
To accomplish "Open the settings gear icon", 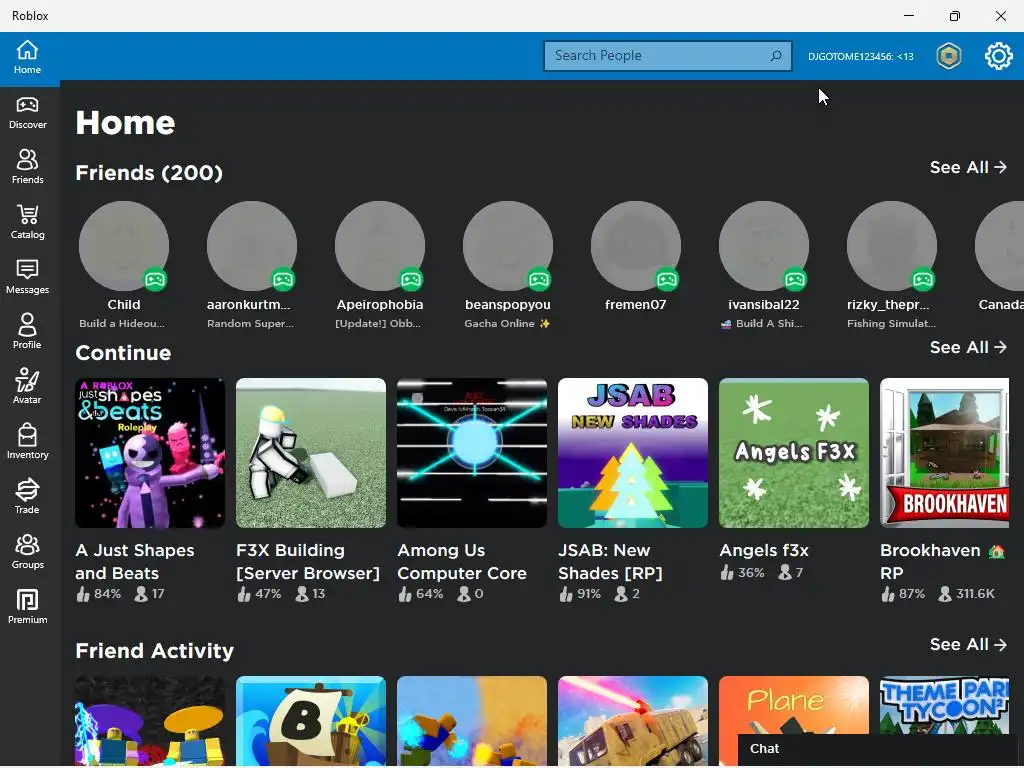I will click(x=999, y=56).
